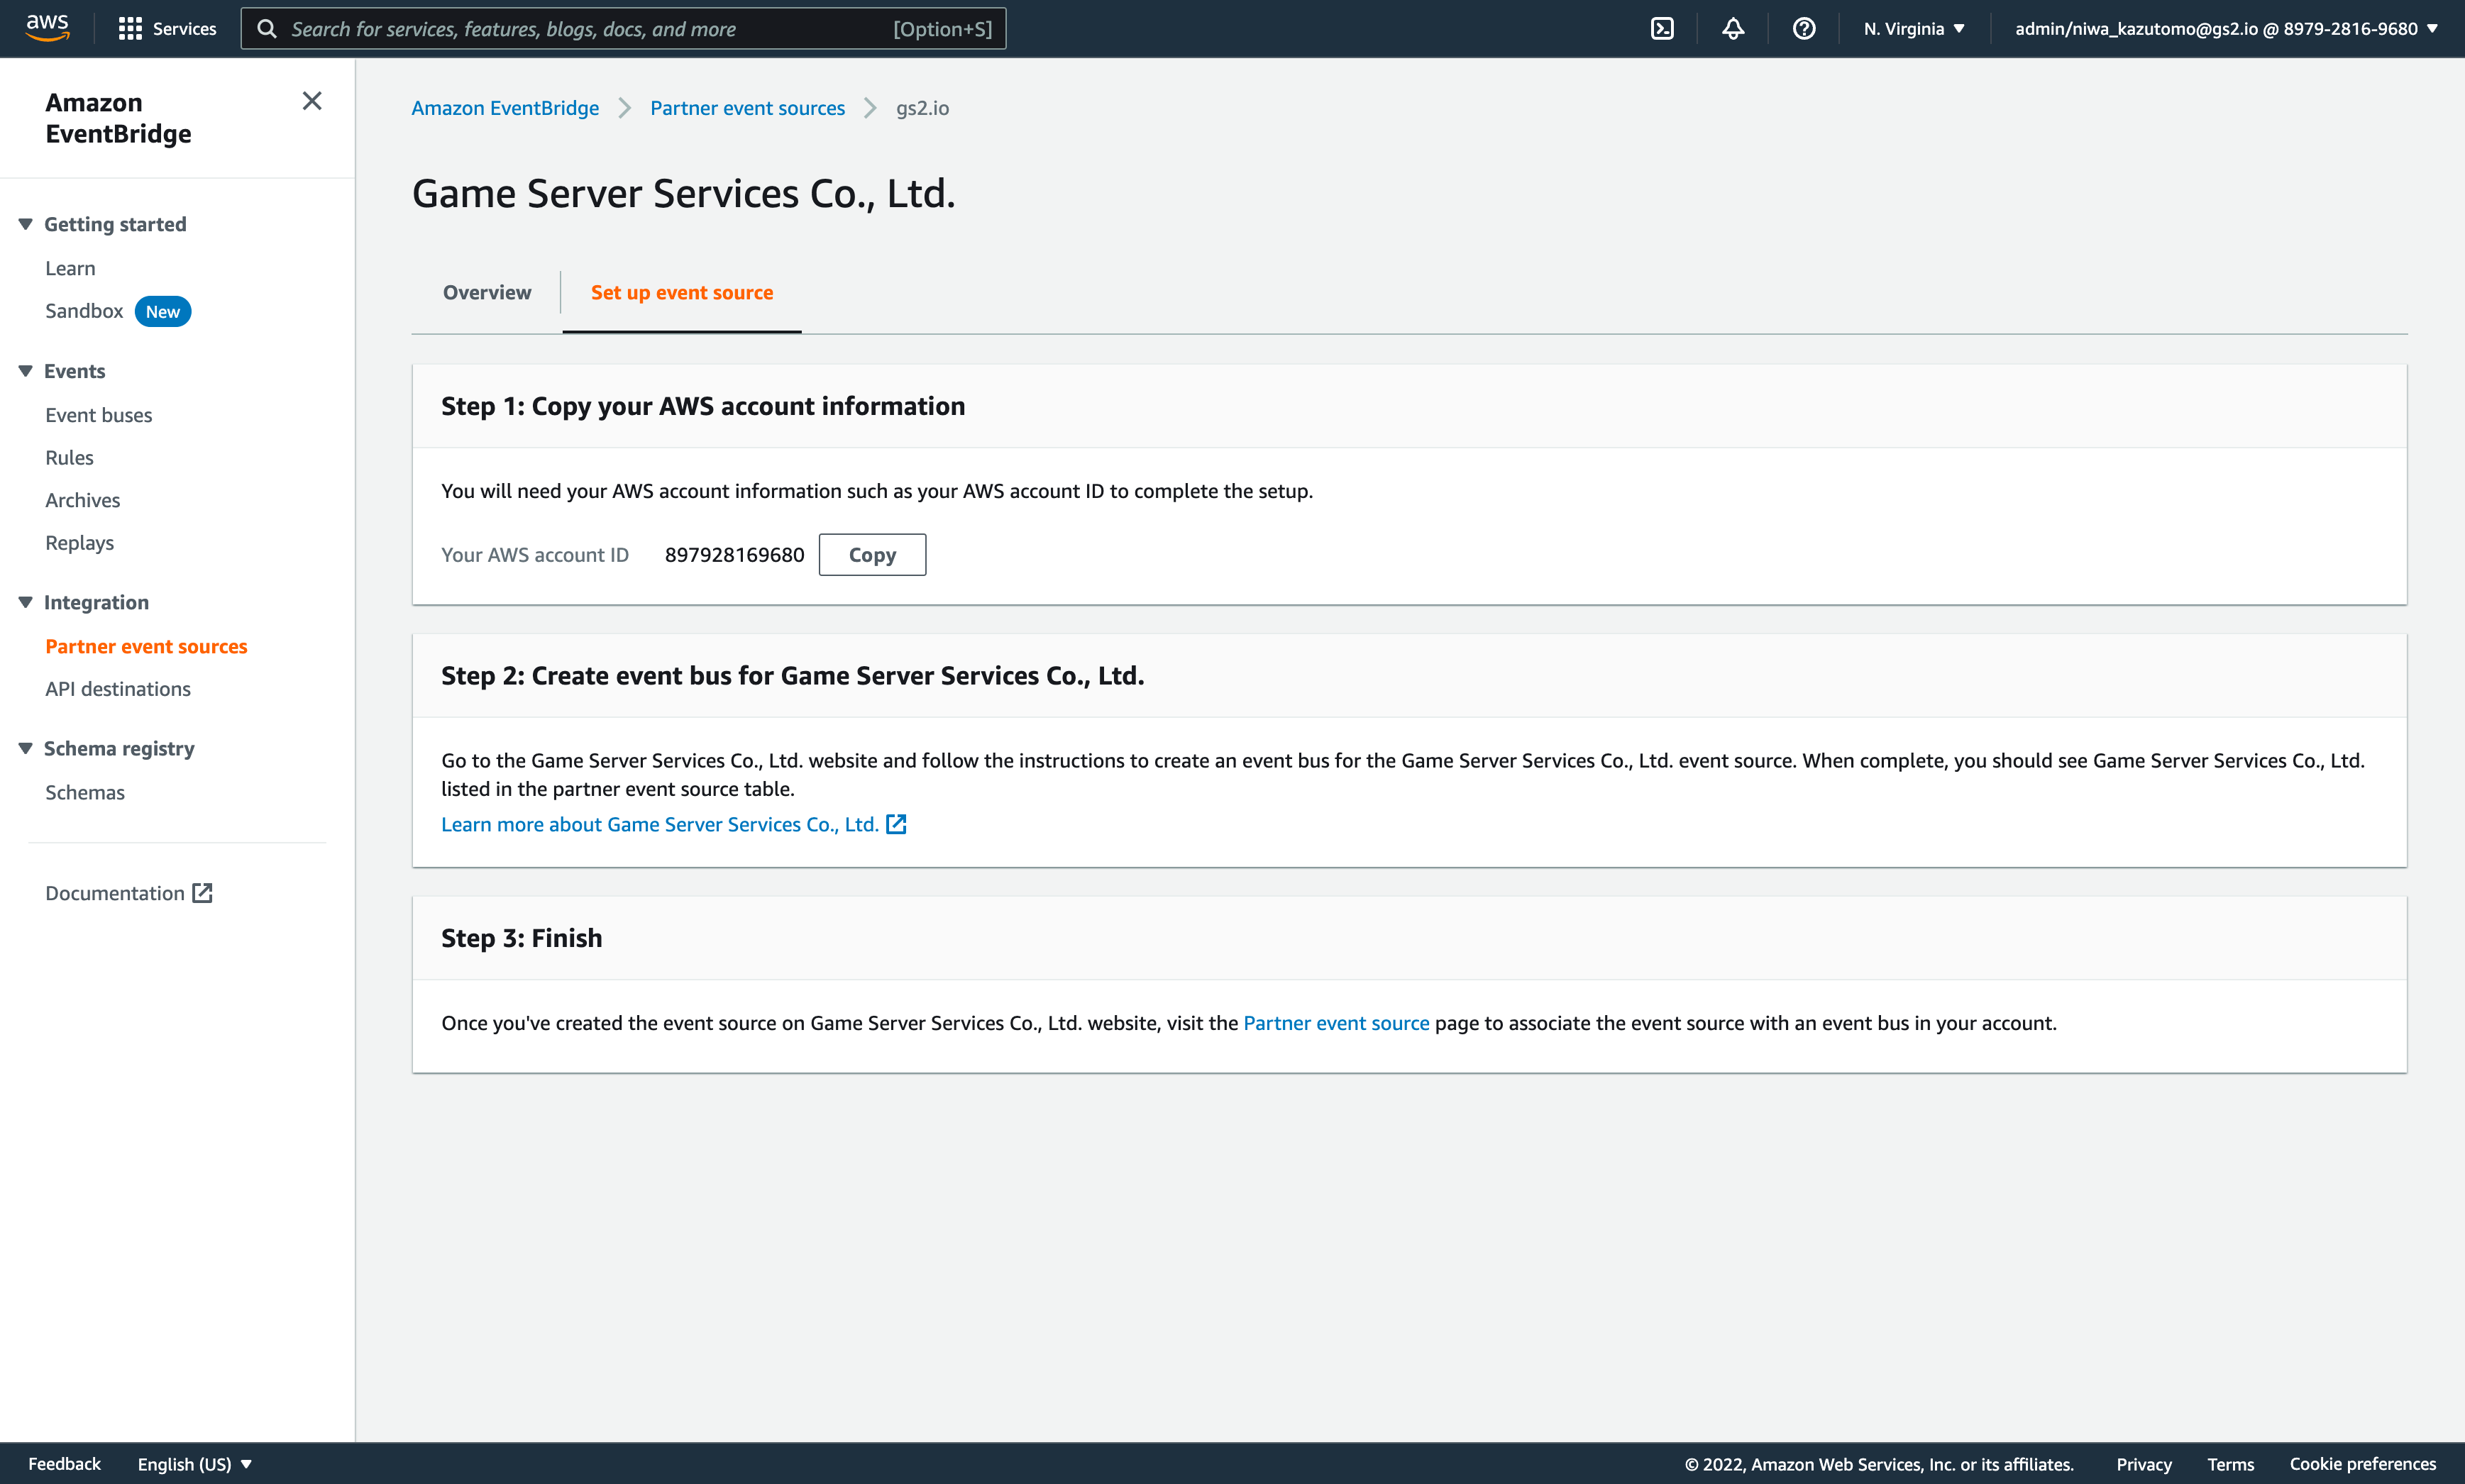The image size is (2465, 1484).
Task: Open the Documentation link
Action: [x=115, y=893]
